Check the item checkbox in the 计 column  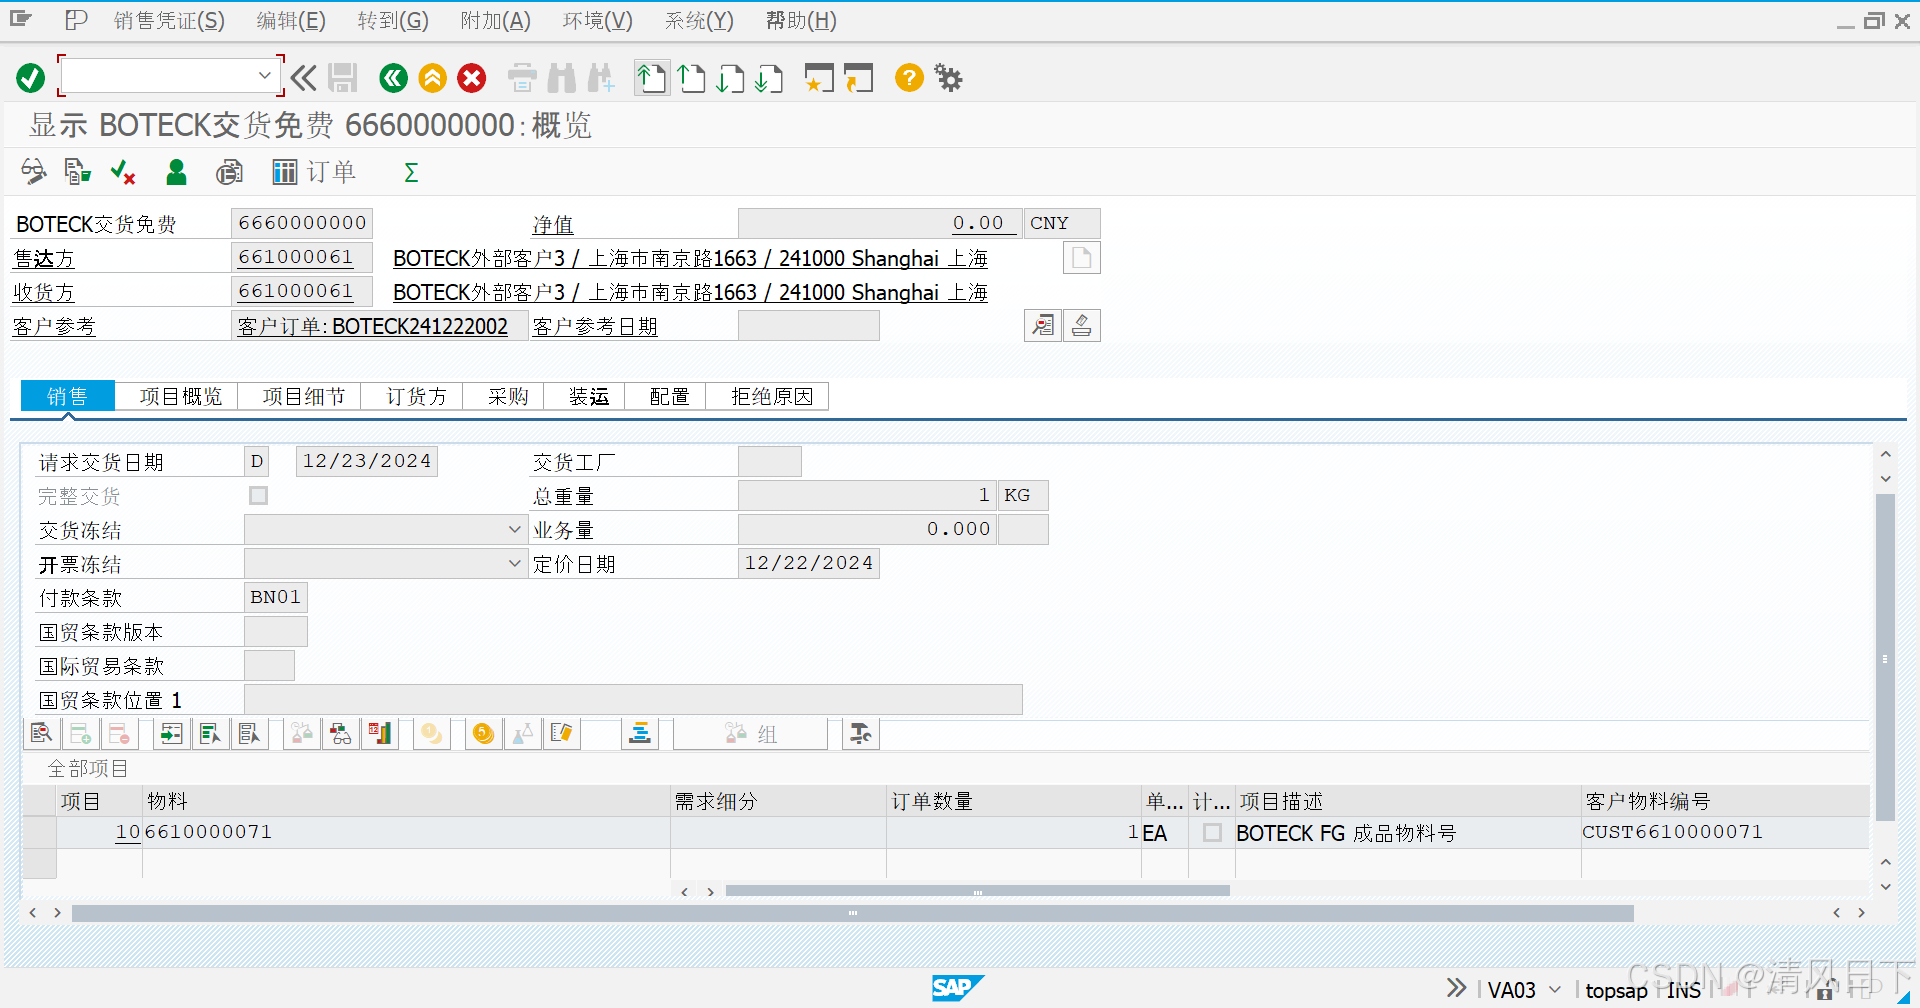tap(1211, 832)
